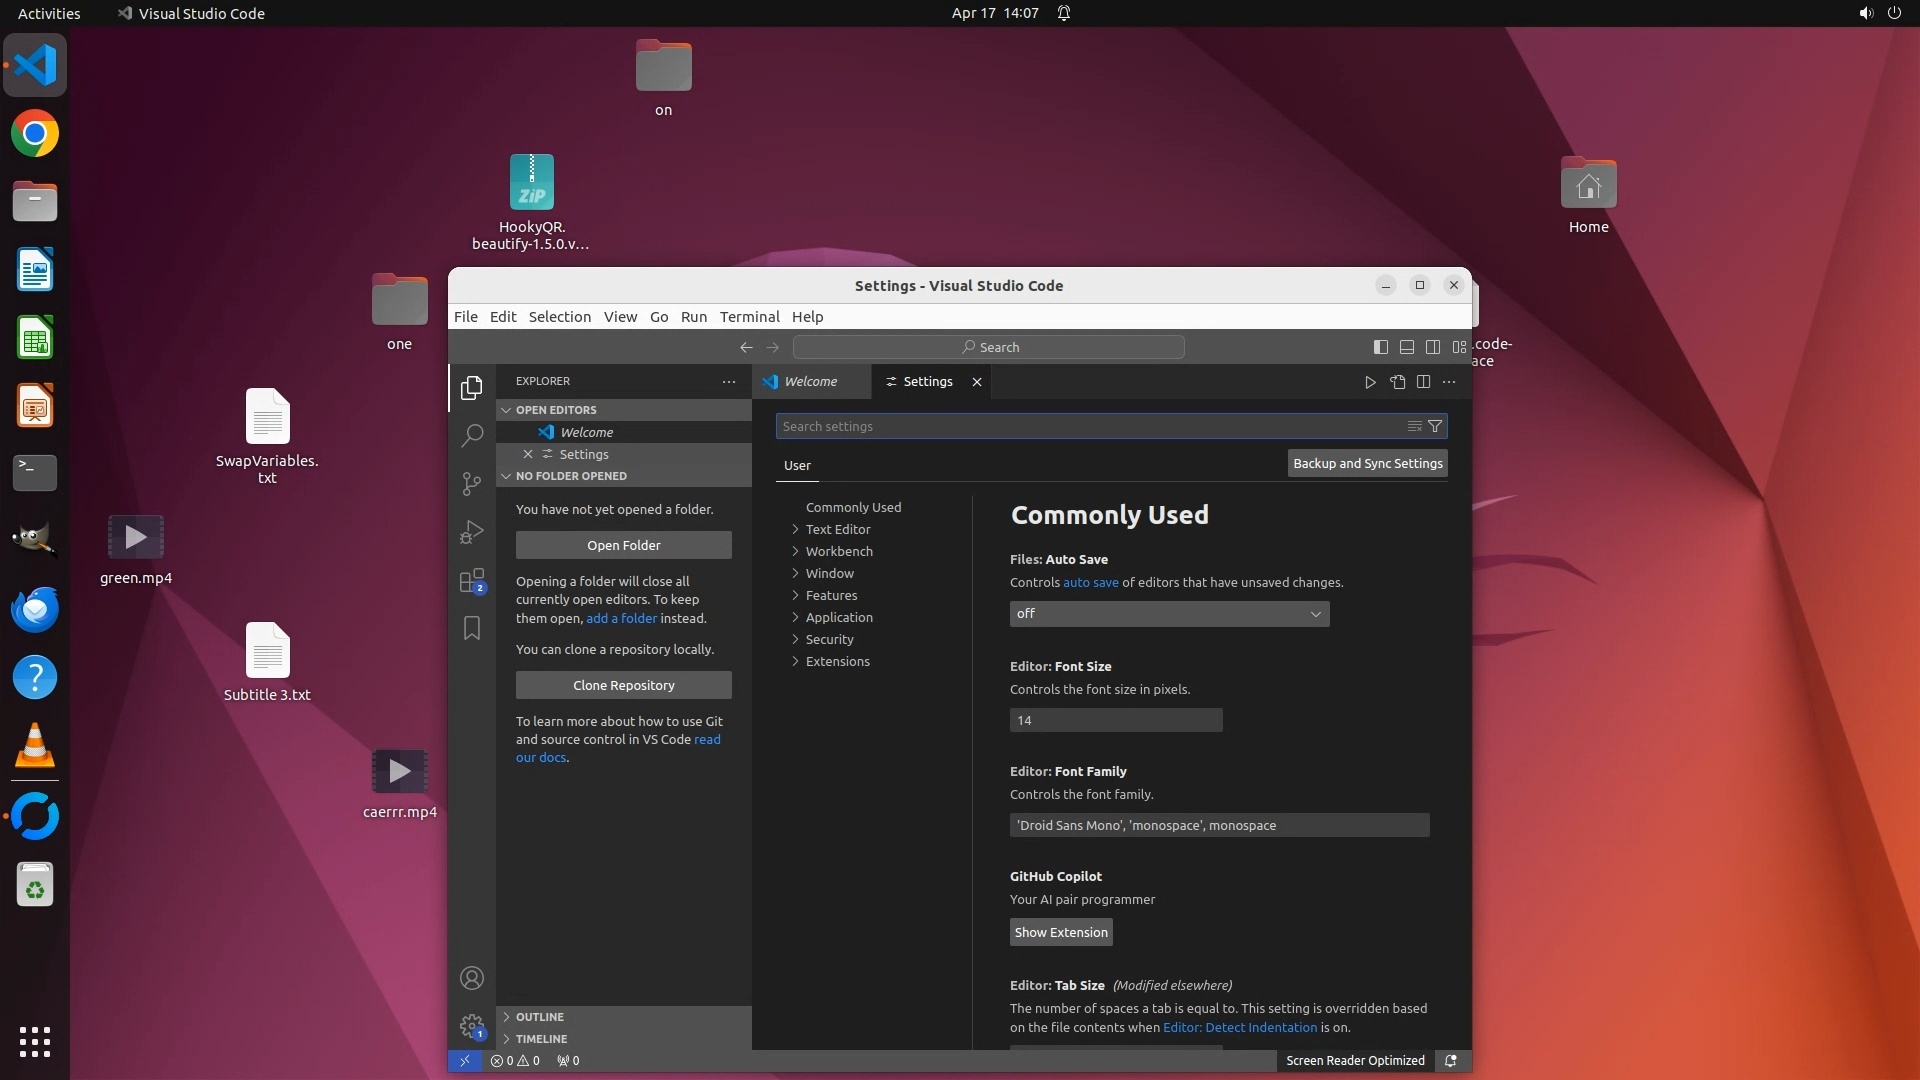Open the Terminal menu
The width and height of the screenshot is (1920, 1080).
pos(749,317)
